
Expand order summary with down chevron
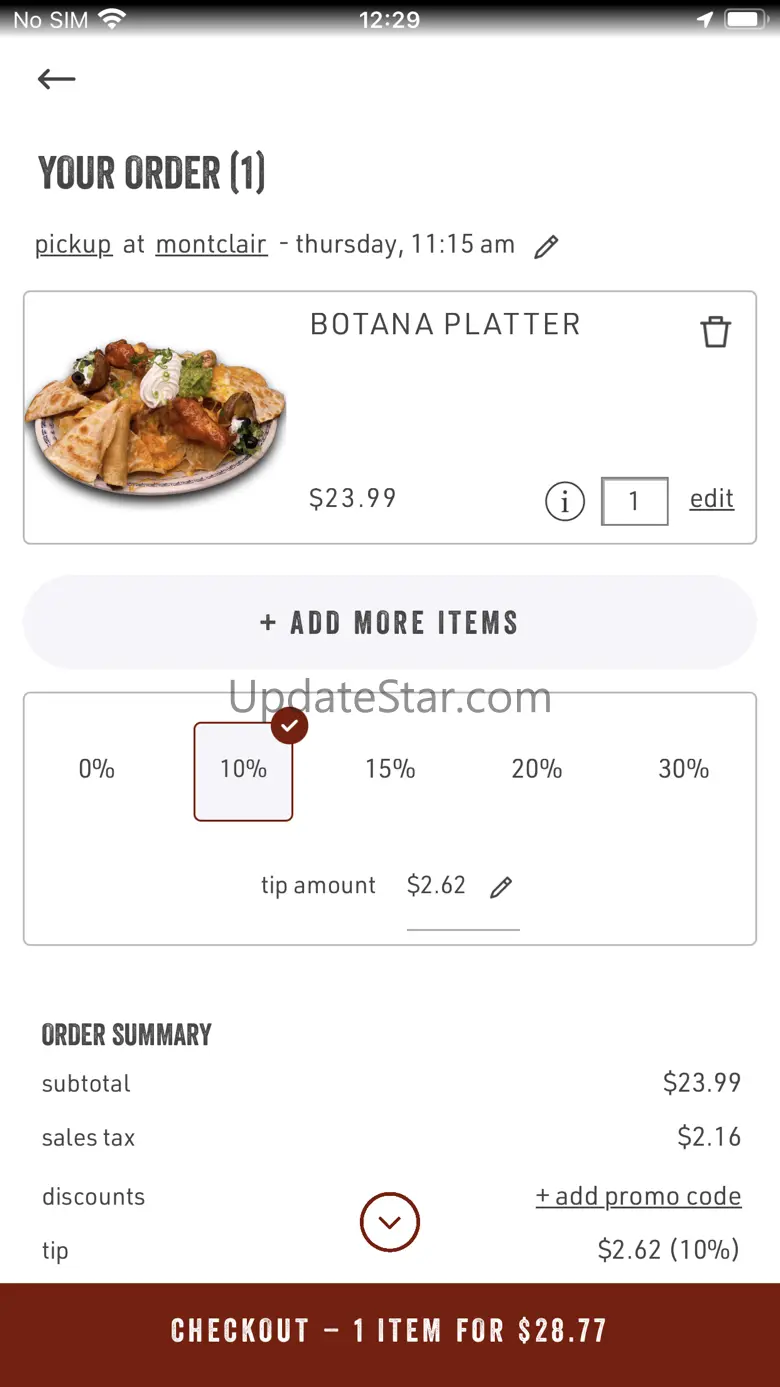[x=390, y=1222]
